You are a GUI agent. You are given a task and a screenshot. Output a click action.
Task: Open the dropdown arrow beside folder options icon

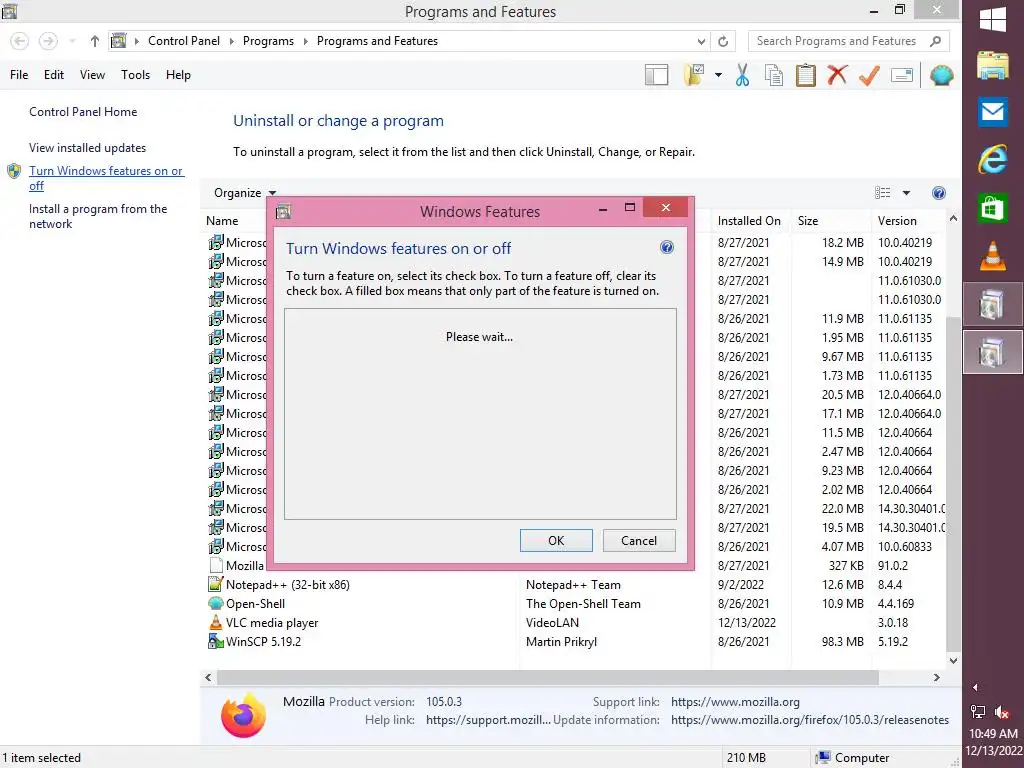click(x=718, y=75)
